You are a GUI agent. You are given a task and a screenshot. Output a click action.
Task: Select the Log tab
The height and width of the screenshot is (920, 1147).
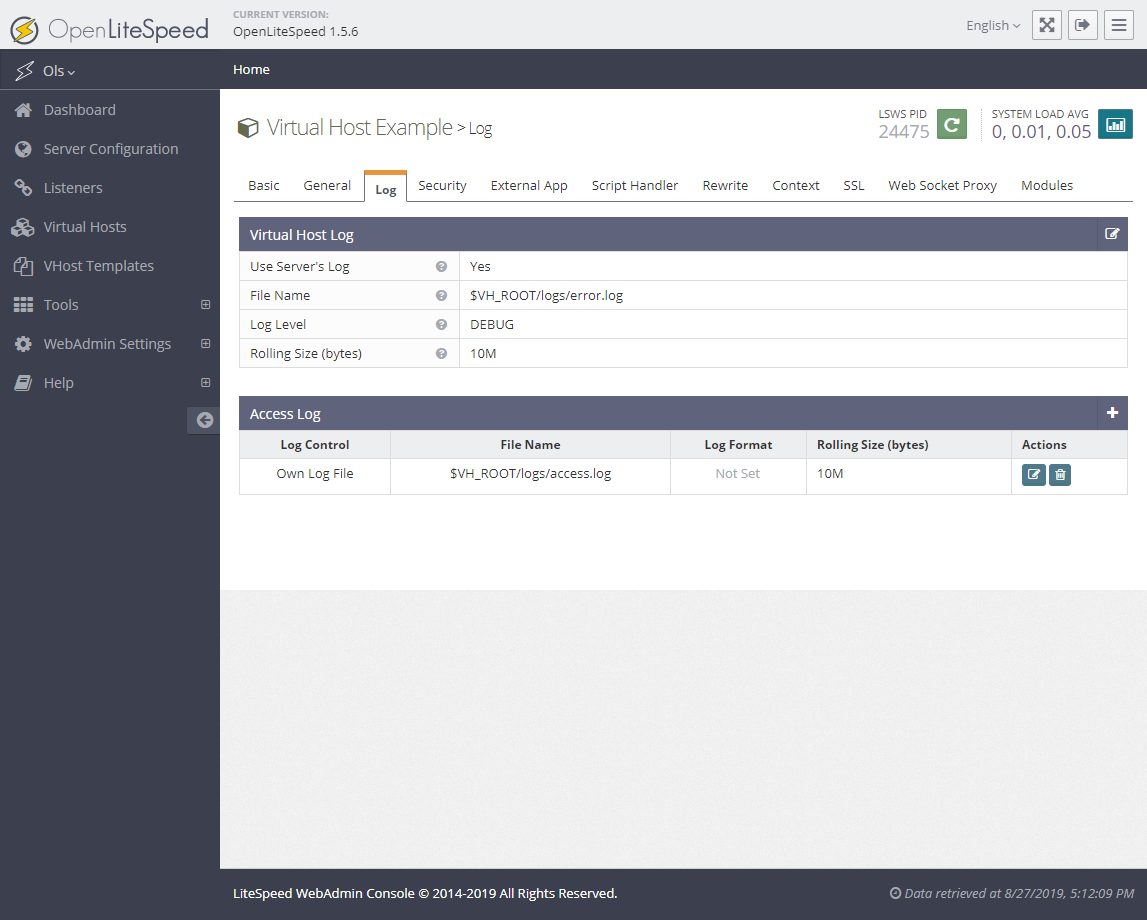tap(386, 187)
